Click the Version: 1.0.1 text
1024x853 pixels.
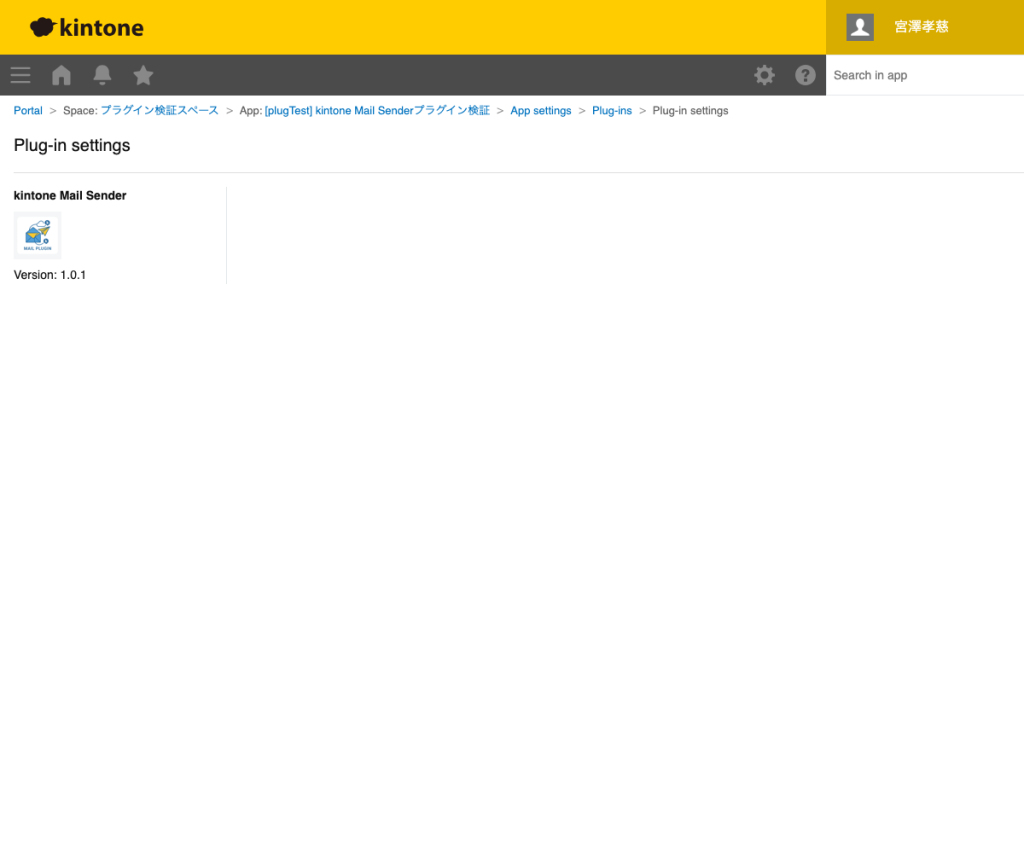tap(49, 274)
